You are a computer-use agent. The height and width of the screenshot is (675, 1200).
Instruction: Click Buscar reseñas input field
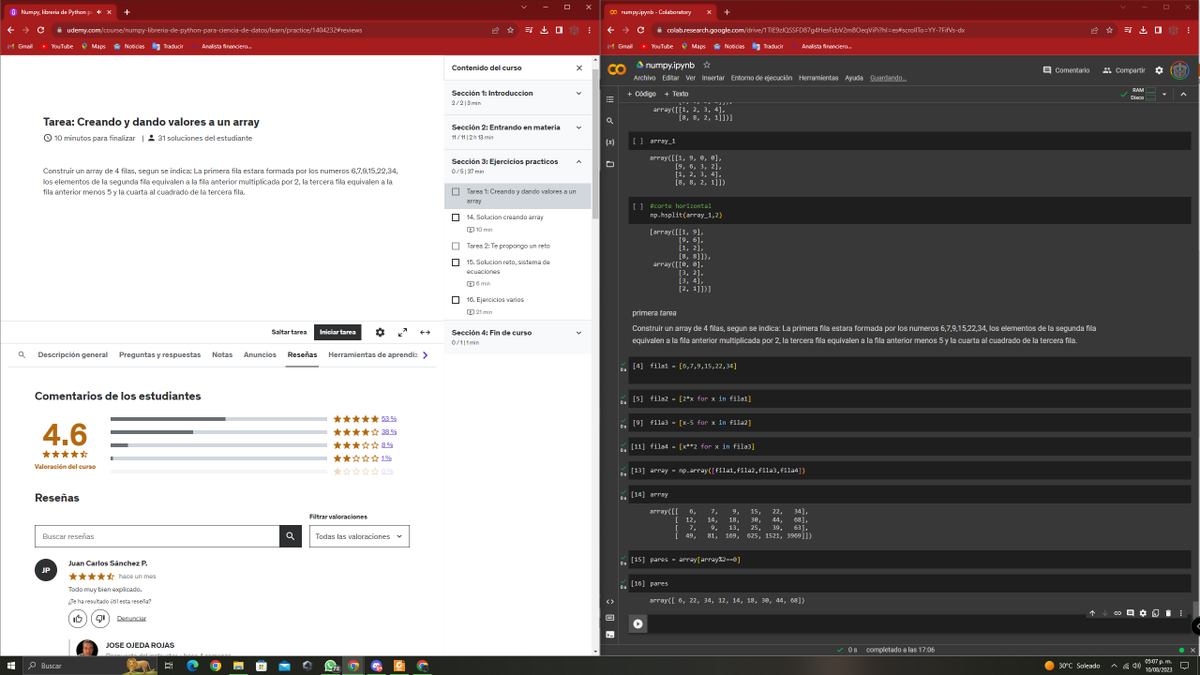point(157,536)
